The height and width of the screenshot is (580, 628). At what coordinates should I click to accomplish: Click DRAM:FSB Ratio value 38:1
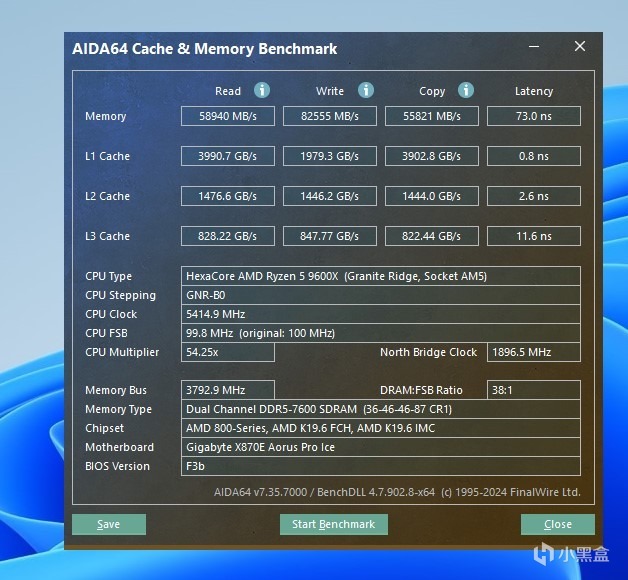534,390
